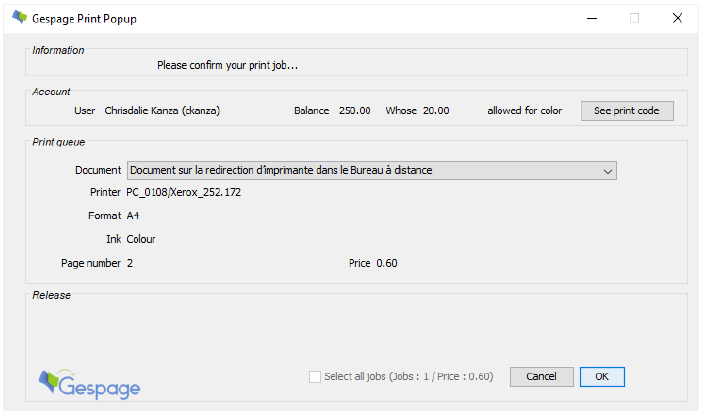Image resolution: width=703 pixels, height=414 pixels.
Task: Click the 'Please confirm your print job' message
Action: pos(227,66)
